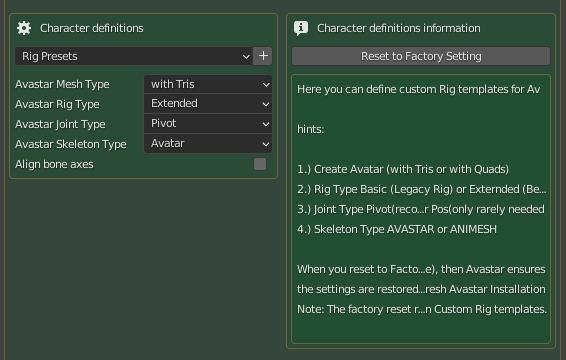Open Avastar Skeleton Type dropdown showing Avatar

click(x=208, y=143)
